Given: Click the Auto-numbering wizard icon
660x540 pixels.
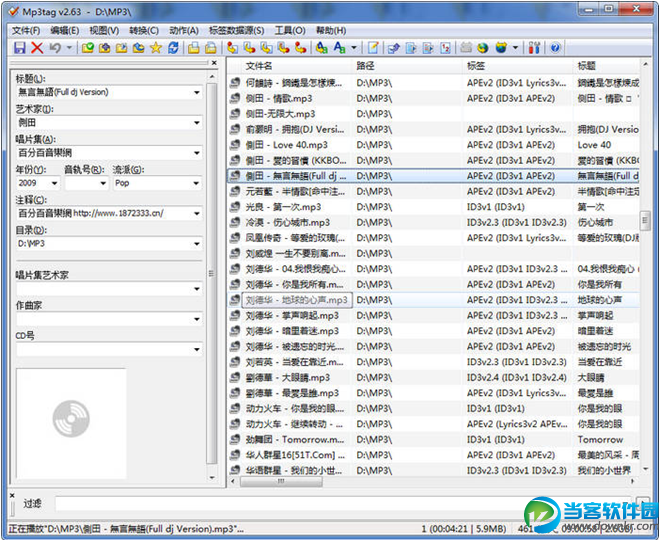Looking at the screenshot, I should click(x=445, y=48).
